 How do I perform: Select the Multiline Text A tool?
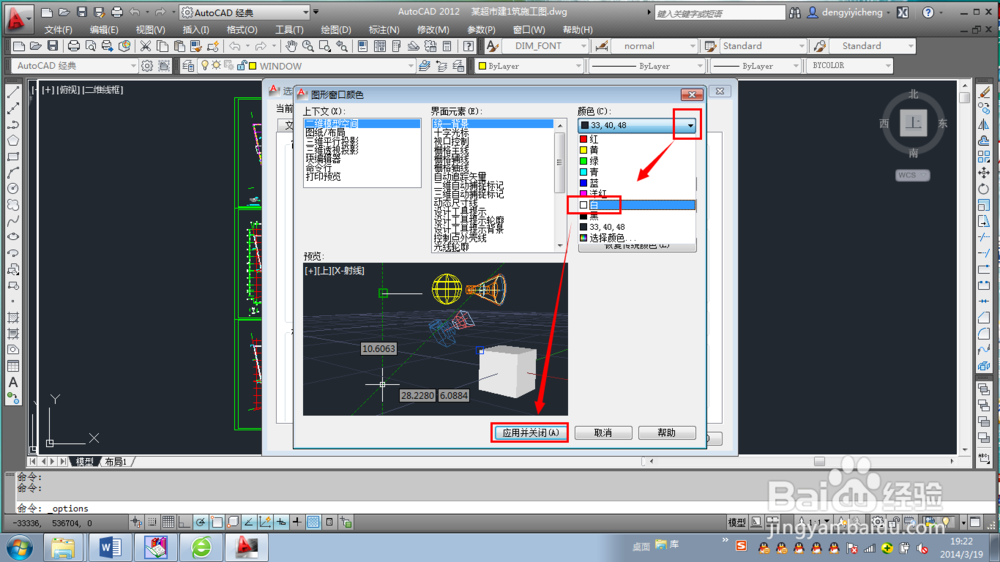coord(13,382)
